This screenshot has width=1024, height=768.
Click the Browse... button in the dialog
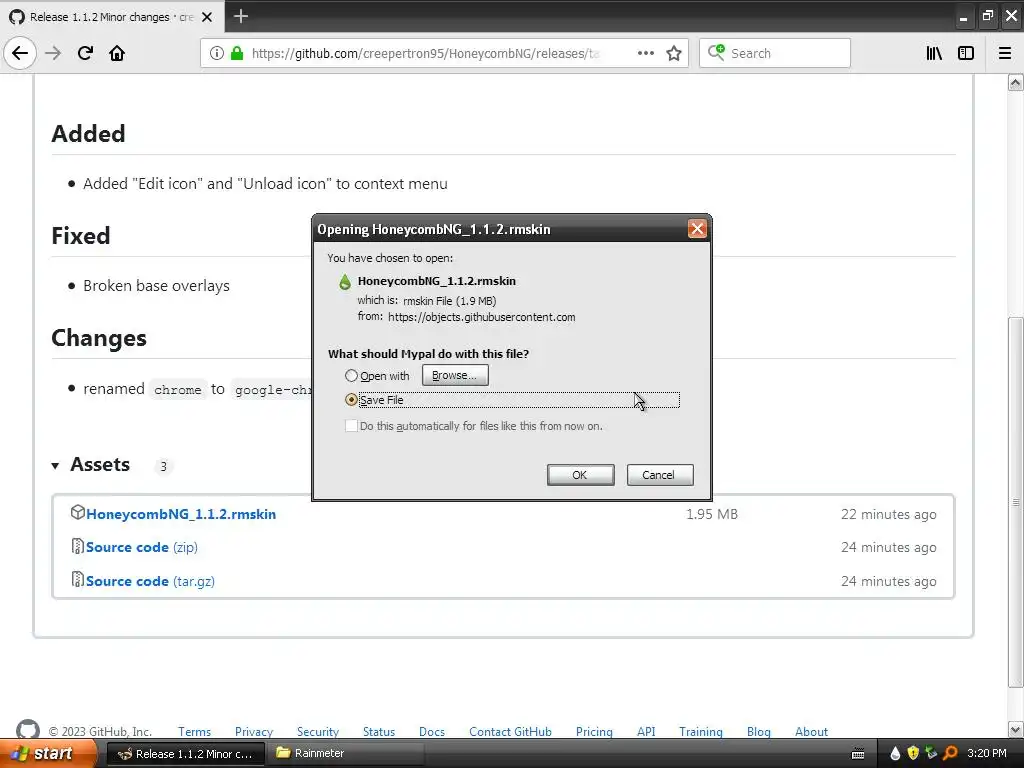point(455,376)
